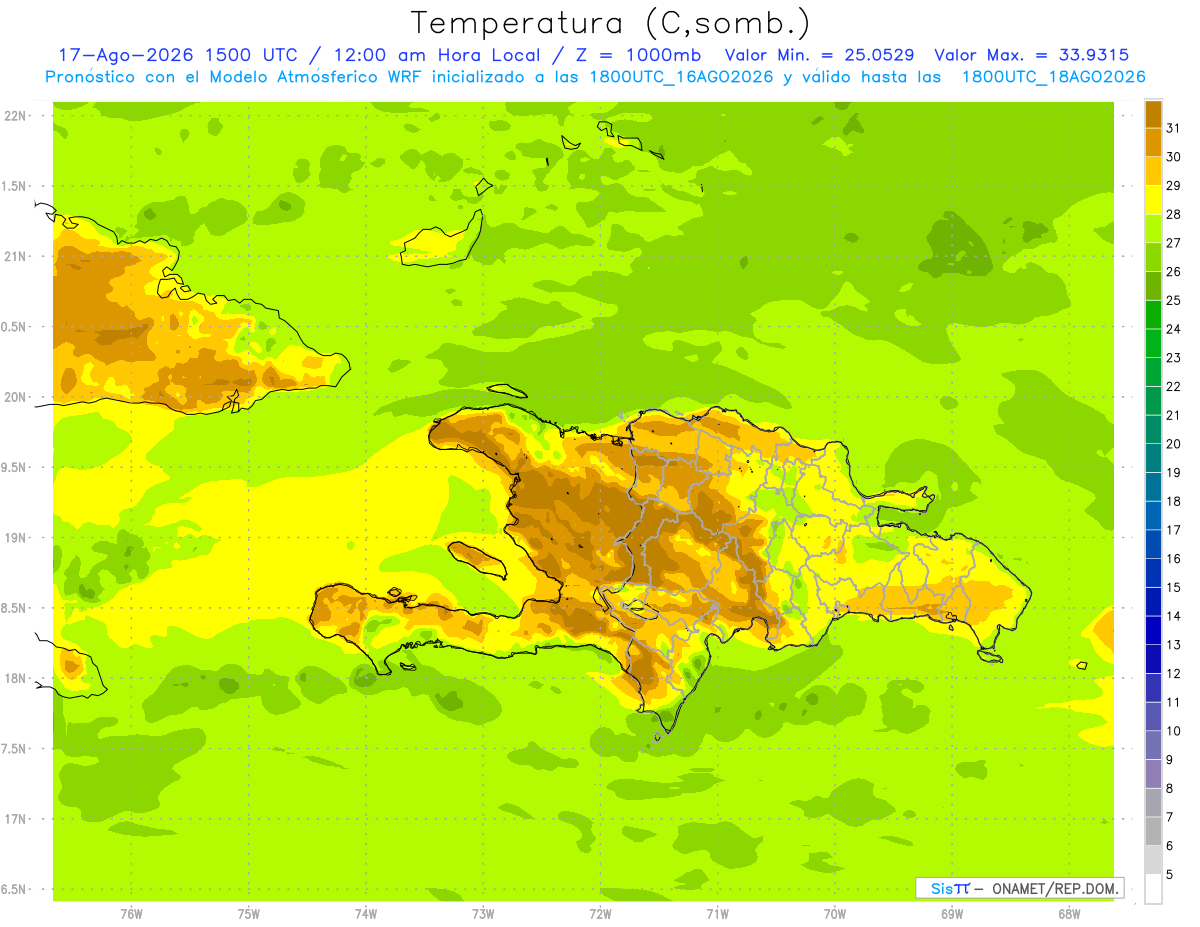Viewport: 1200px width, 927px height.
Task: Click the "69W" longitude axis label
Action: [x=952, y=914]
